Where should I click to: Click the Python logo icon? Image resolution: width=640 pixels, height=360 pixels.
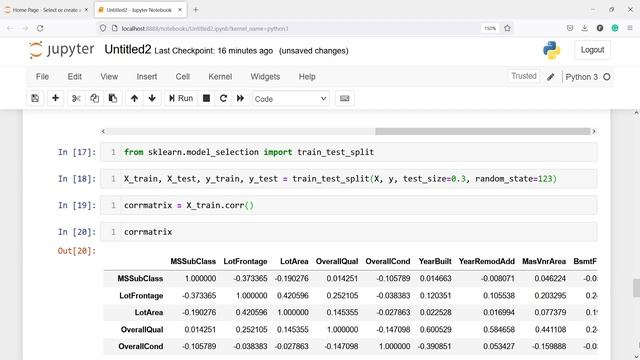[x=551, y=50]
